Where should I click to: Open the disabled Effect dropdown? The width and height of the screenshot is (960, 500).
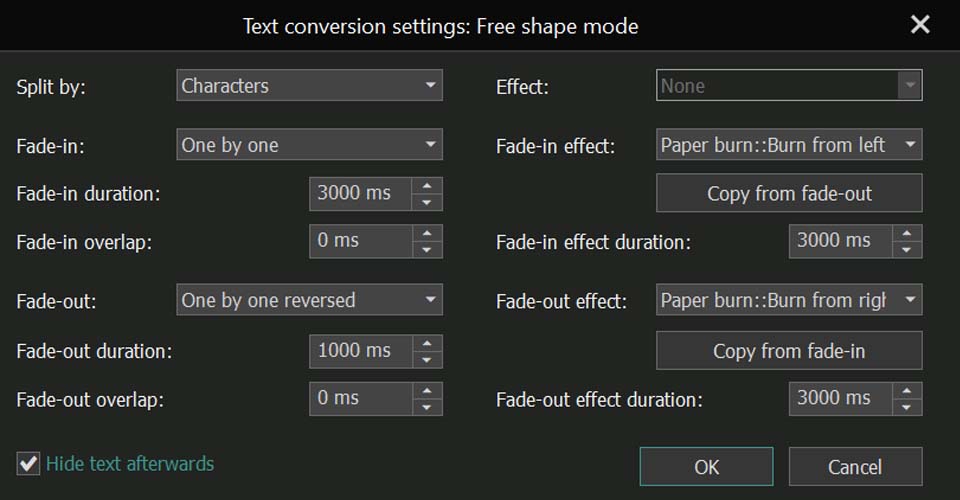(789, 85)
